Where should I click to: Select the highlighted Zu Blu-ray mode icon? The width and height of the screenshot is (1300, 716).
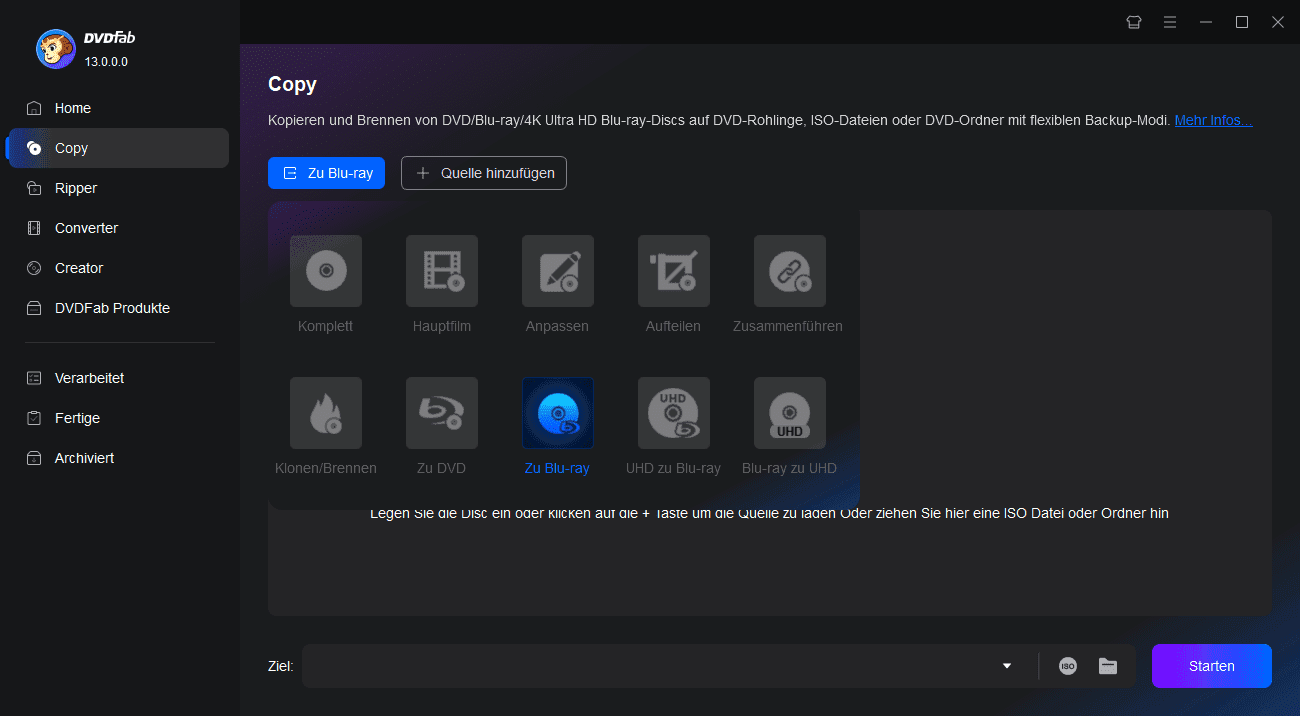557,413
